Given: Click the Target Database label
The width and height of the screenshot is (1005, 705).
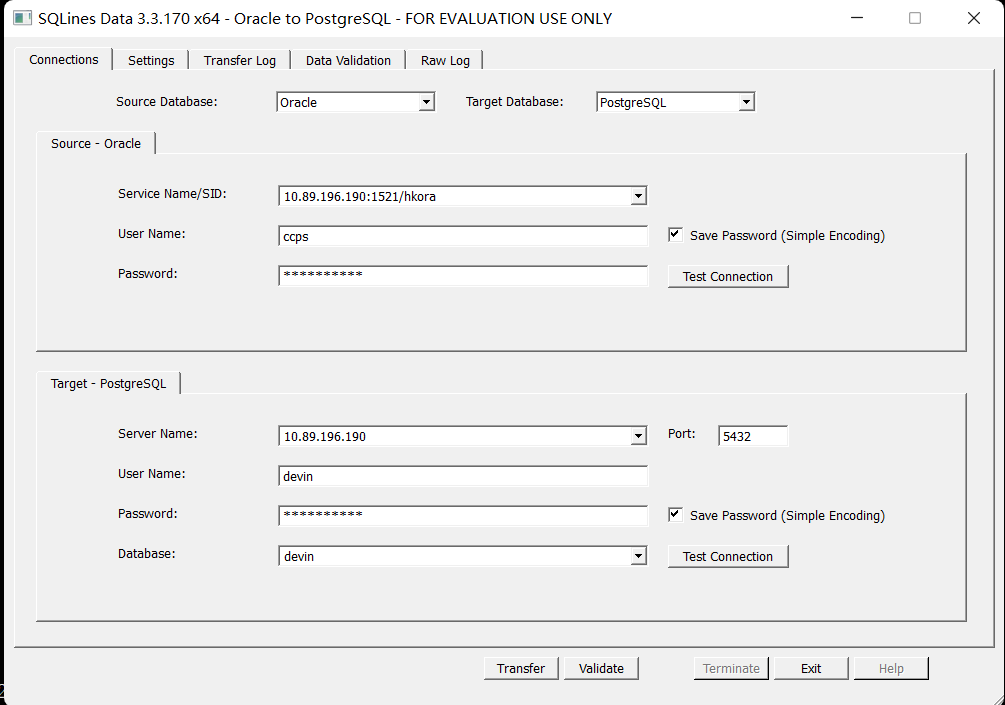Looking at the screenshot, I should pyautogui.click(x=515, y=102).
